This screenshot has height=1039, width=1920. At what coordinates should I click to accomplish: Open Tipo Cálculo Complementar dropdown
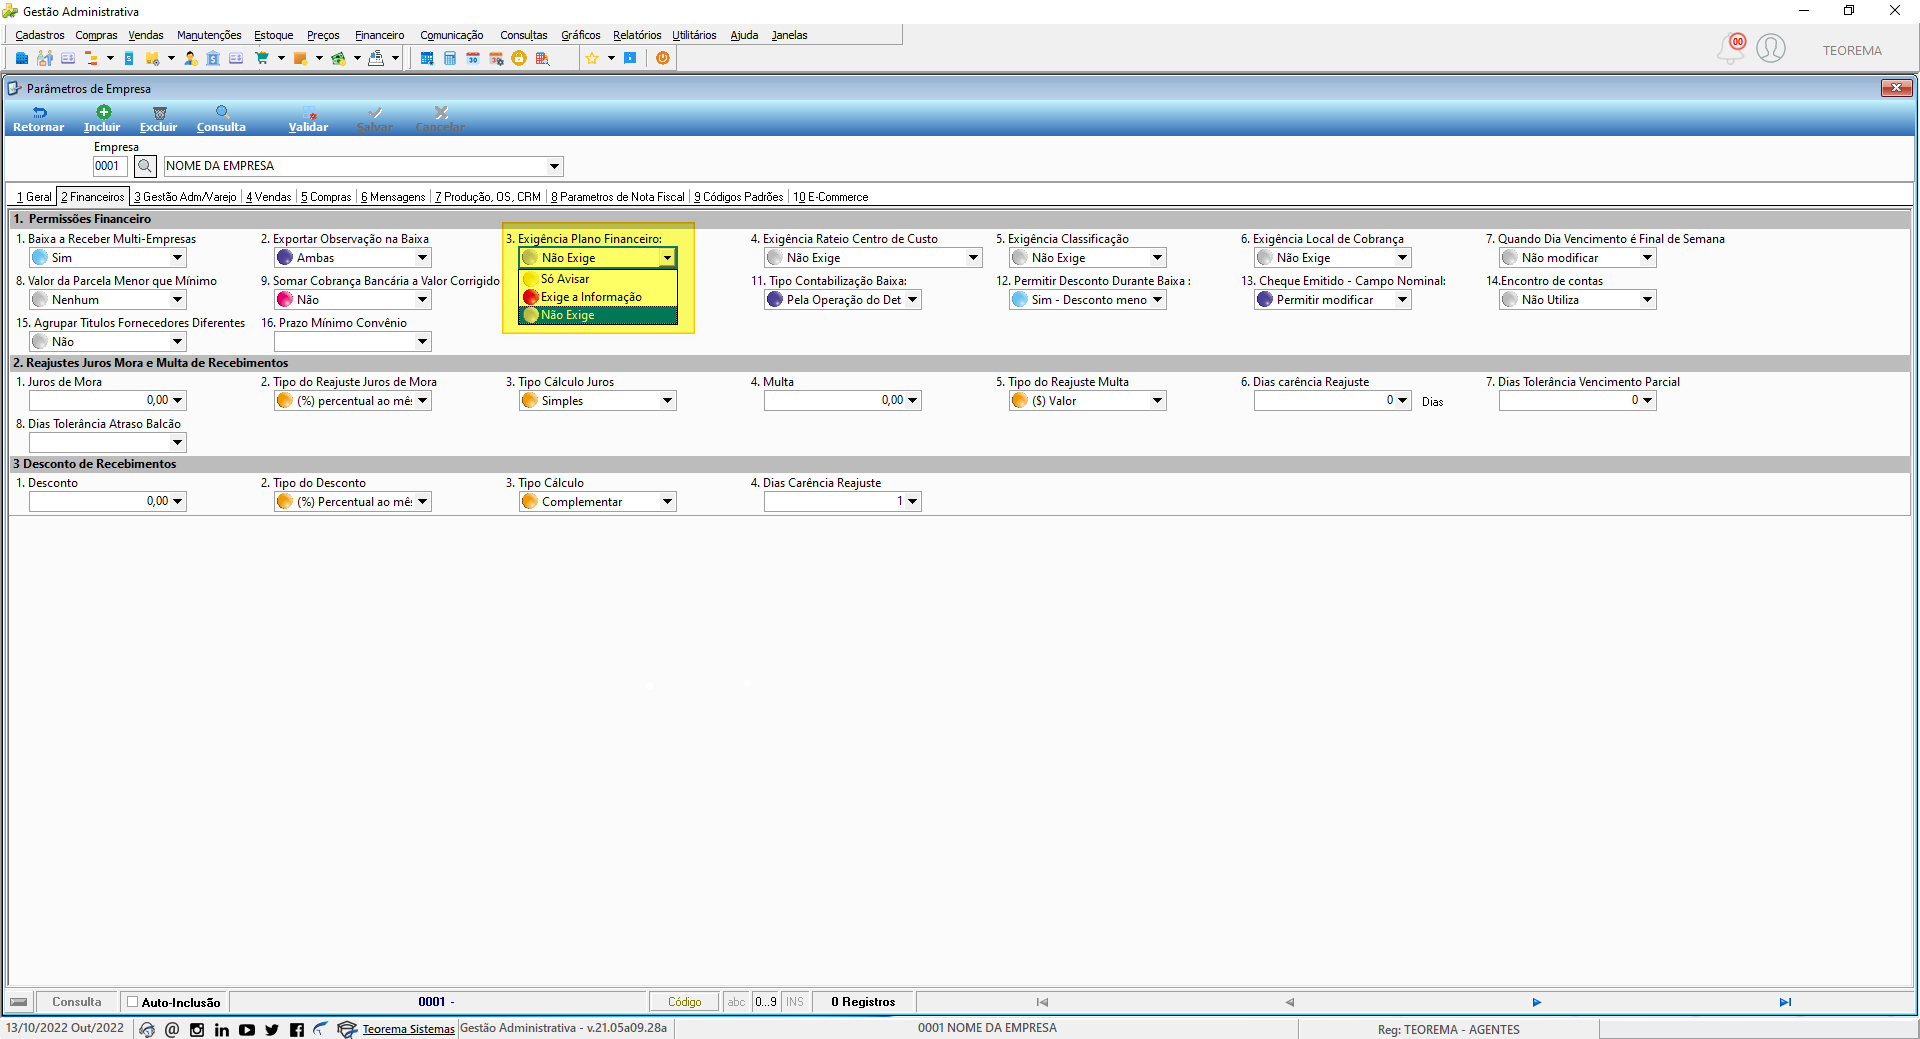[667, 502]
